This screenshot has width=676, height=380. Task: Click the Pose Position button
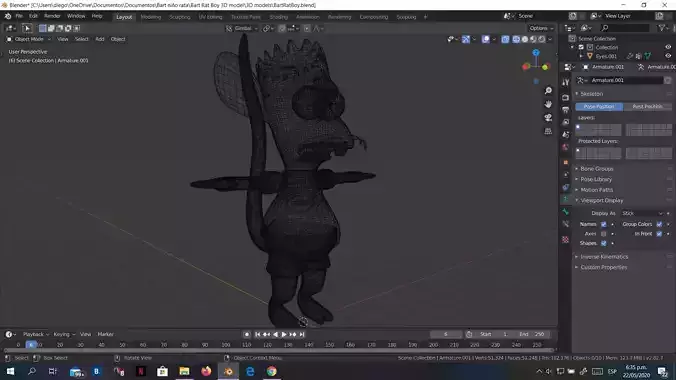point(599,107)
